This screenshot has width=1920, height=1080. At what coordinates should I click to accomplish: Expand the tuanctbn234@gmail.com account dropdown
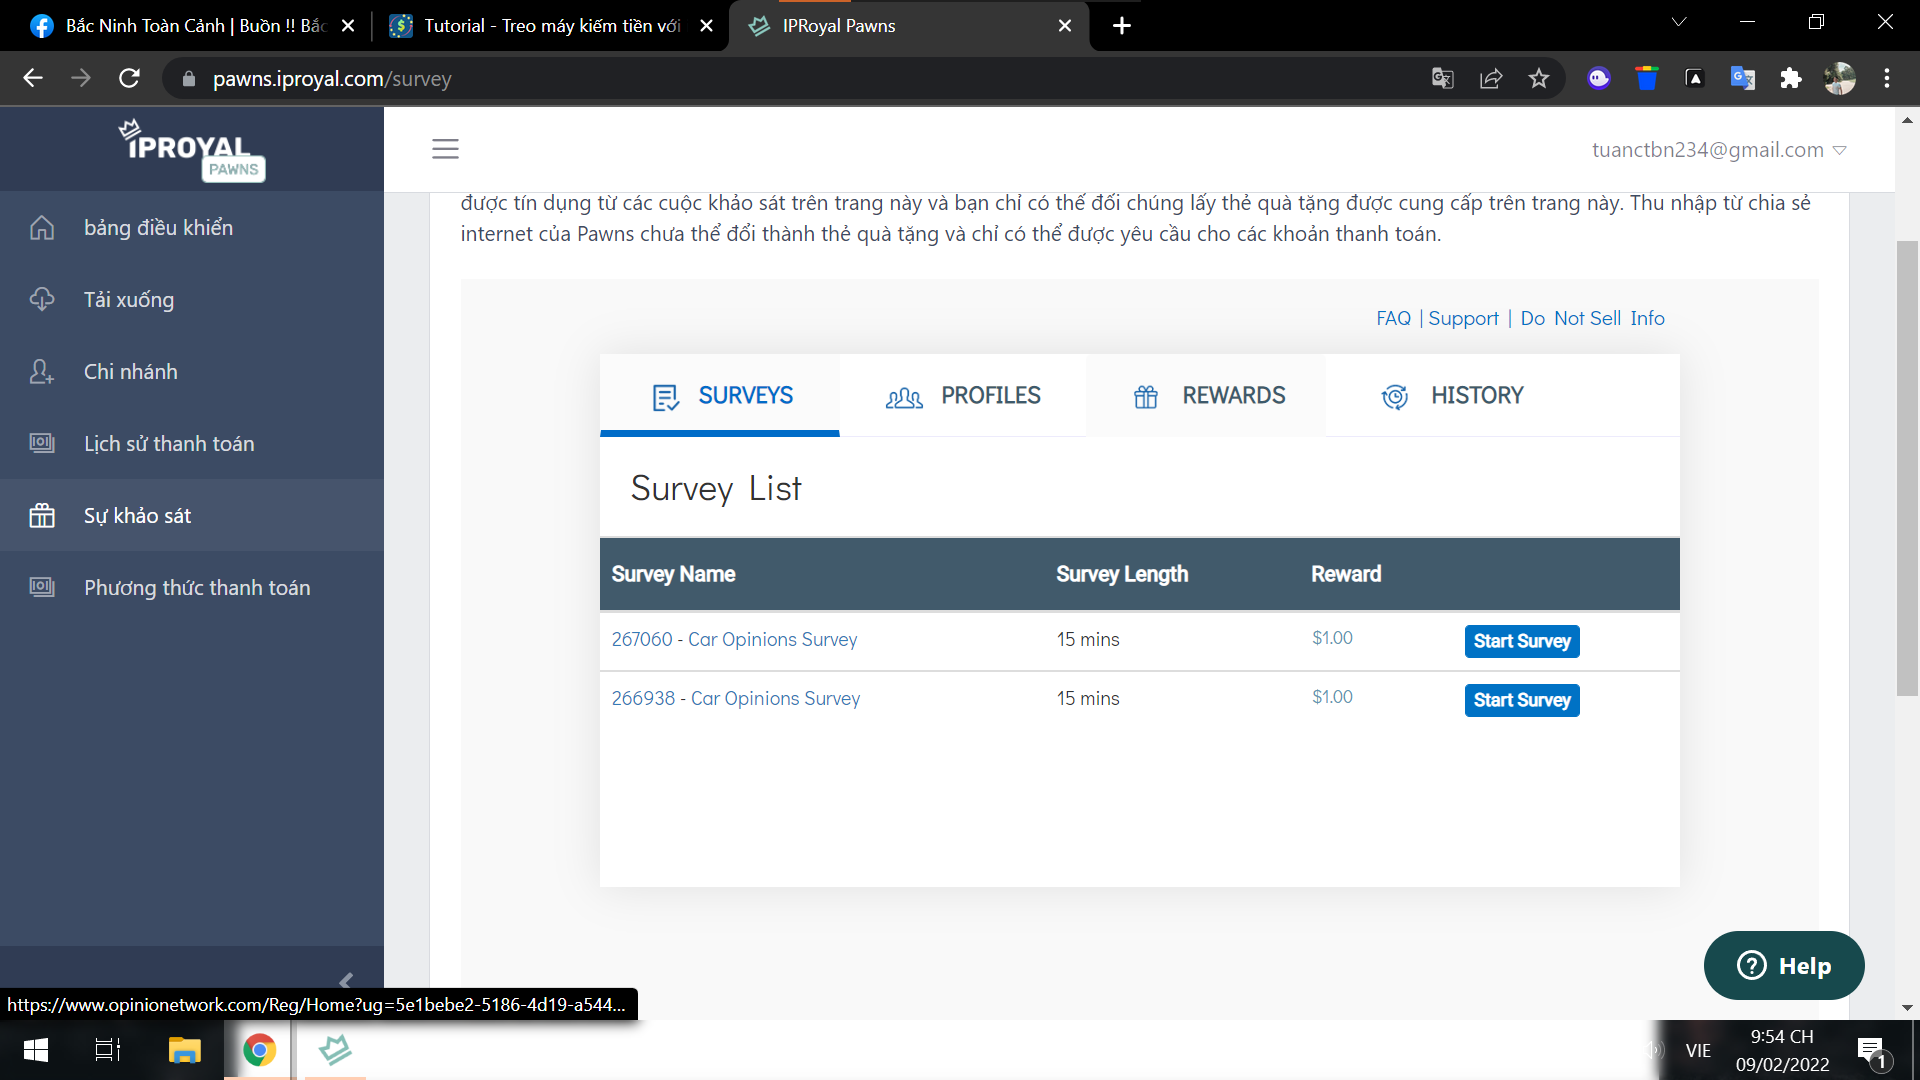1719,150
